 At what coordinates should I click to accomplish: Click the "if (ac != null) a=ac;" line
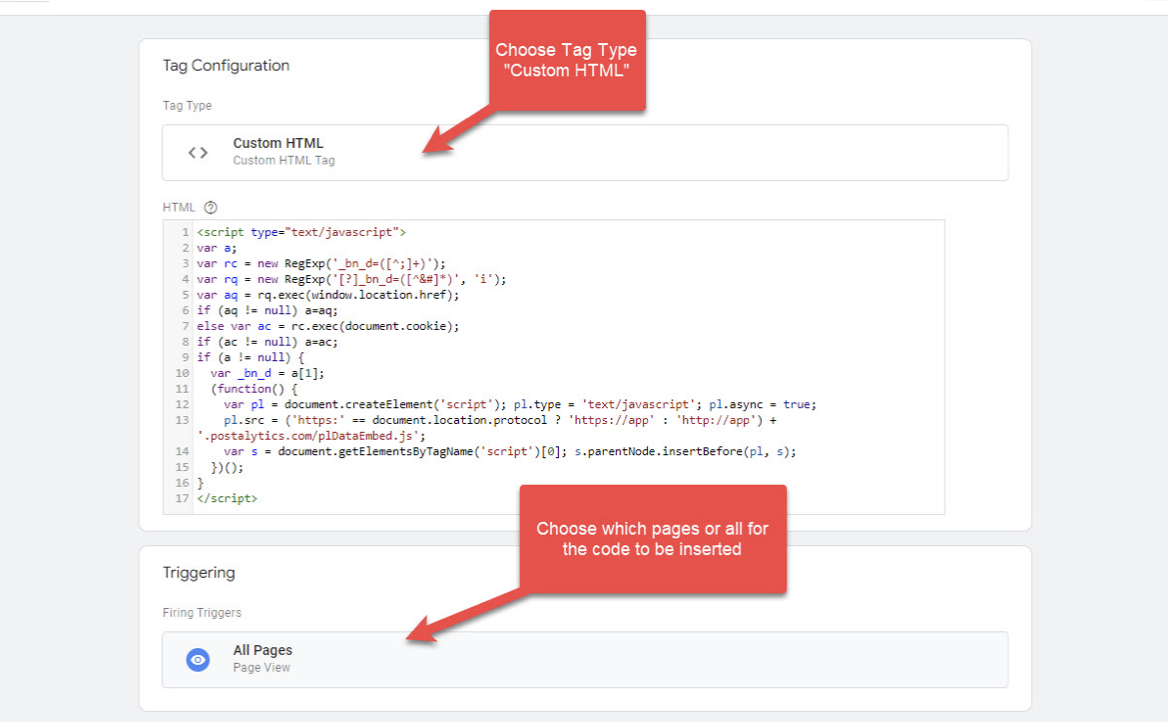pyautogui.click(x=267, y=342)
